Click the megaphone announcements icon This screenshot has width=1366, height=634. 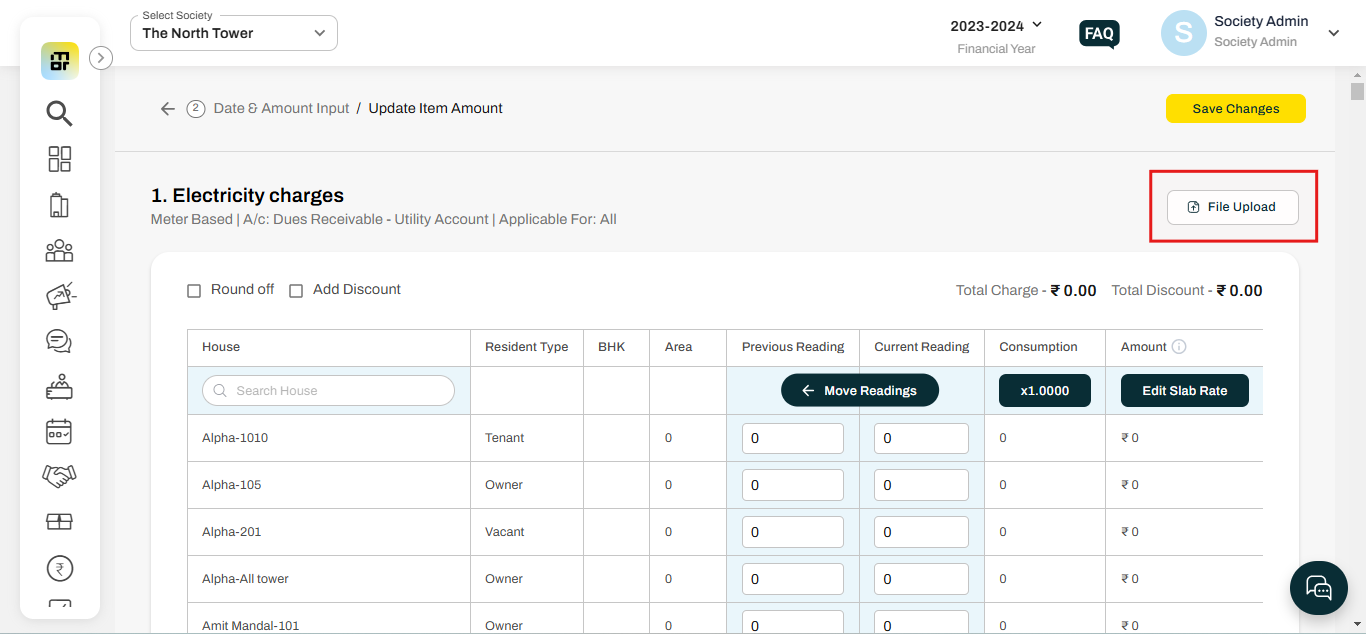coord(59,296)
